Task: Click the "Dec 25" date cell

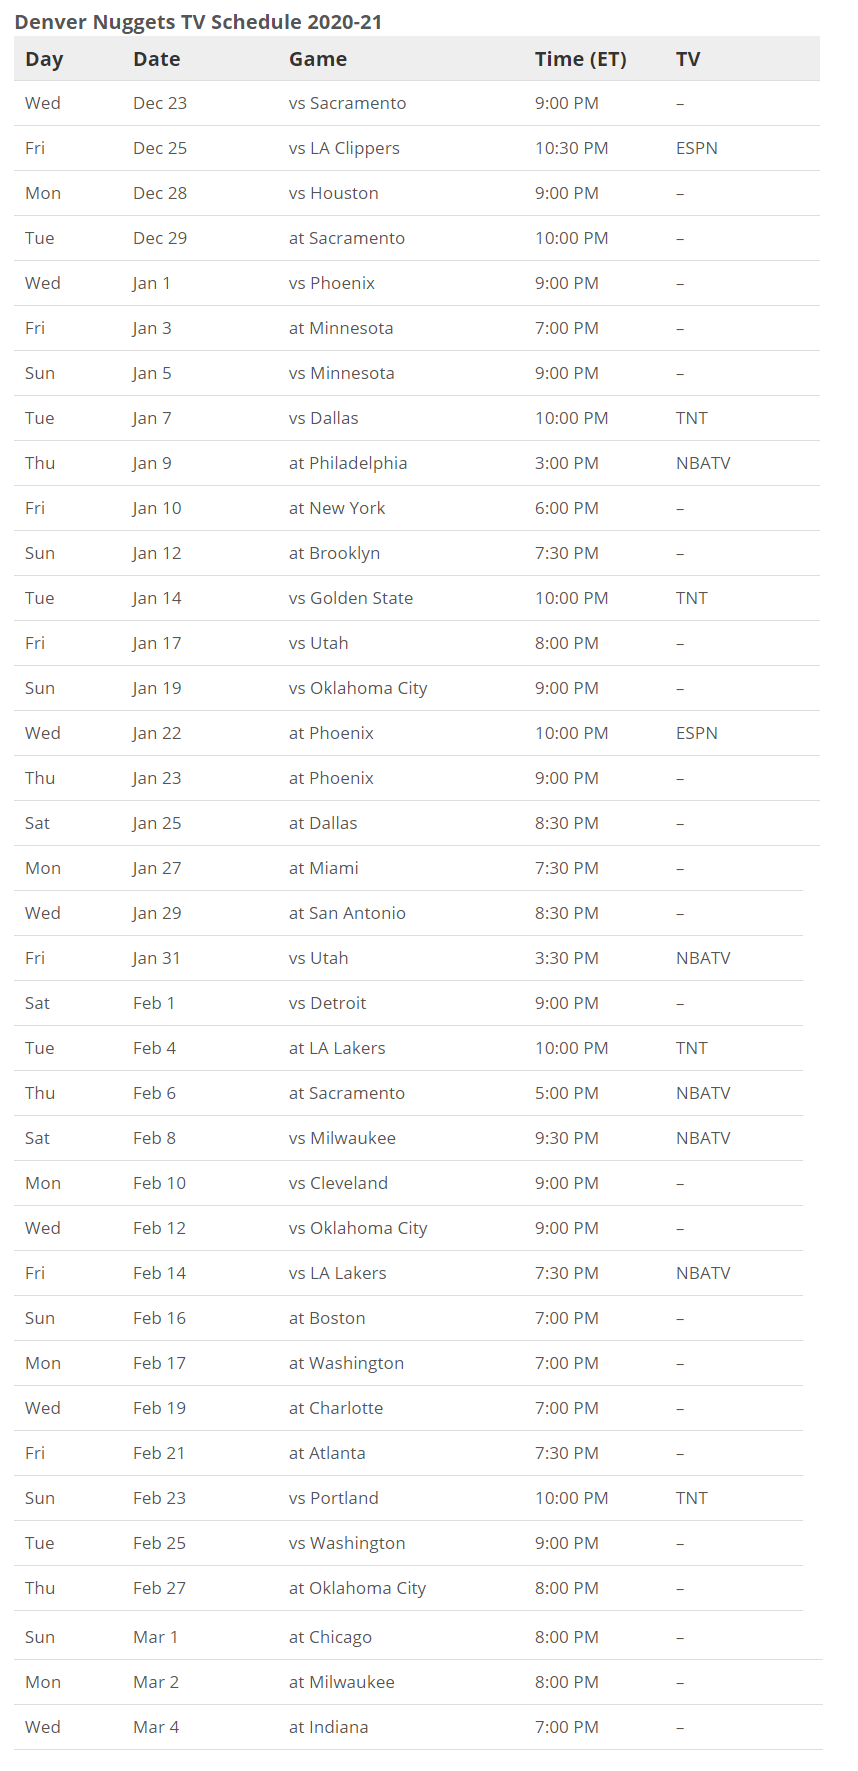Action: pos(160,148)
